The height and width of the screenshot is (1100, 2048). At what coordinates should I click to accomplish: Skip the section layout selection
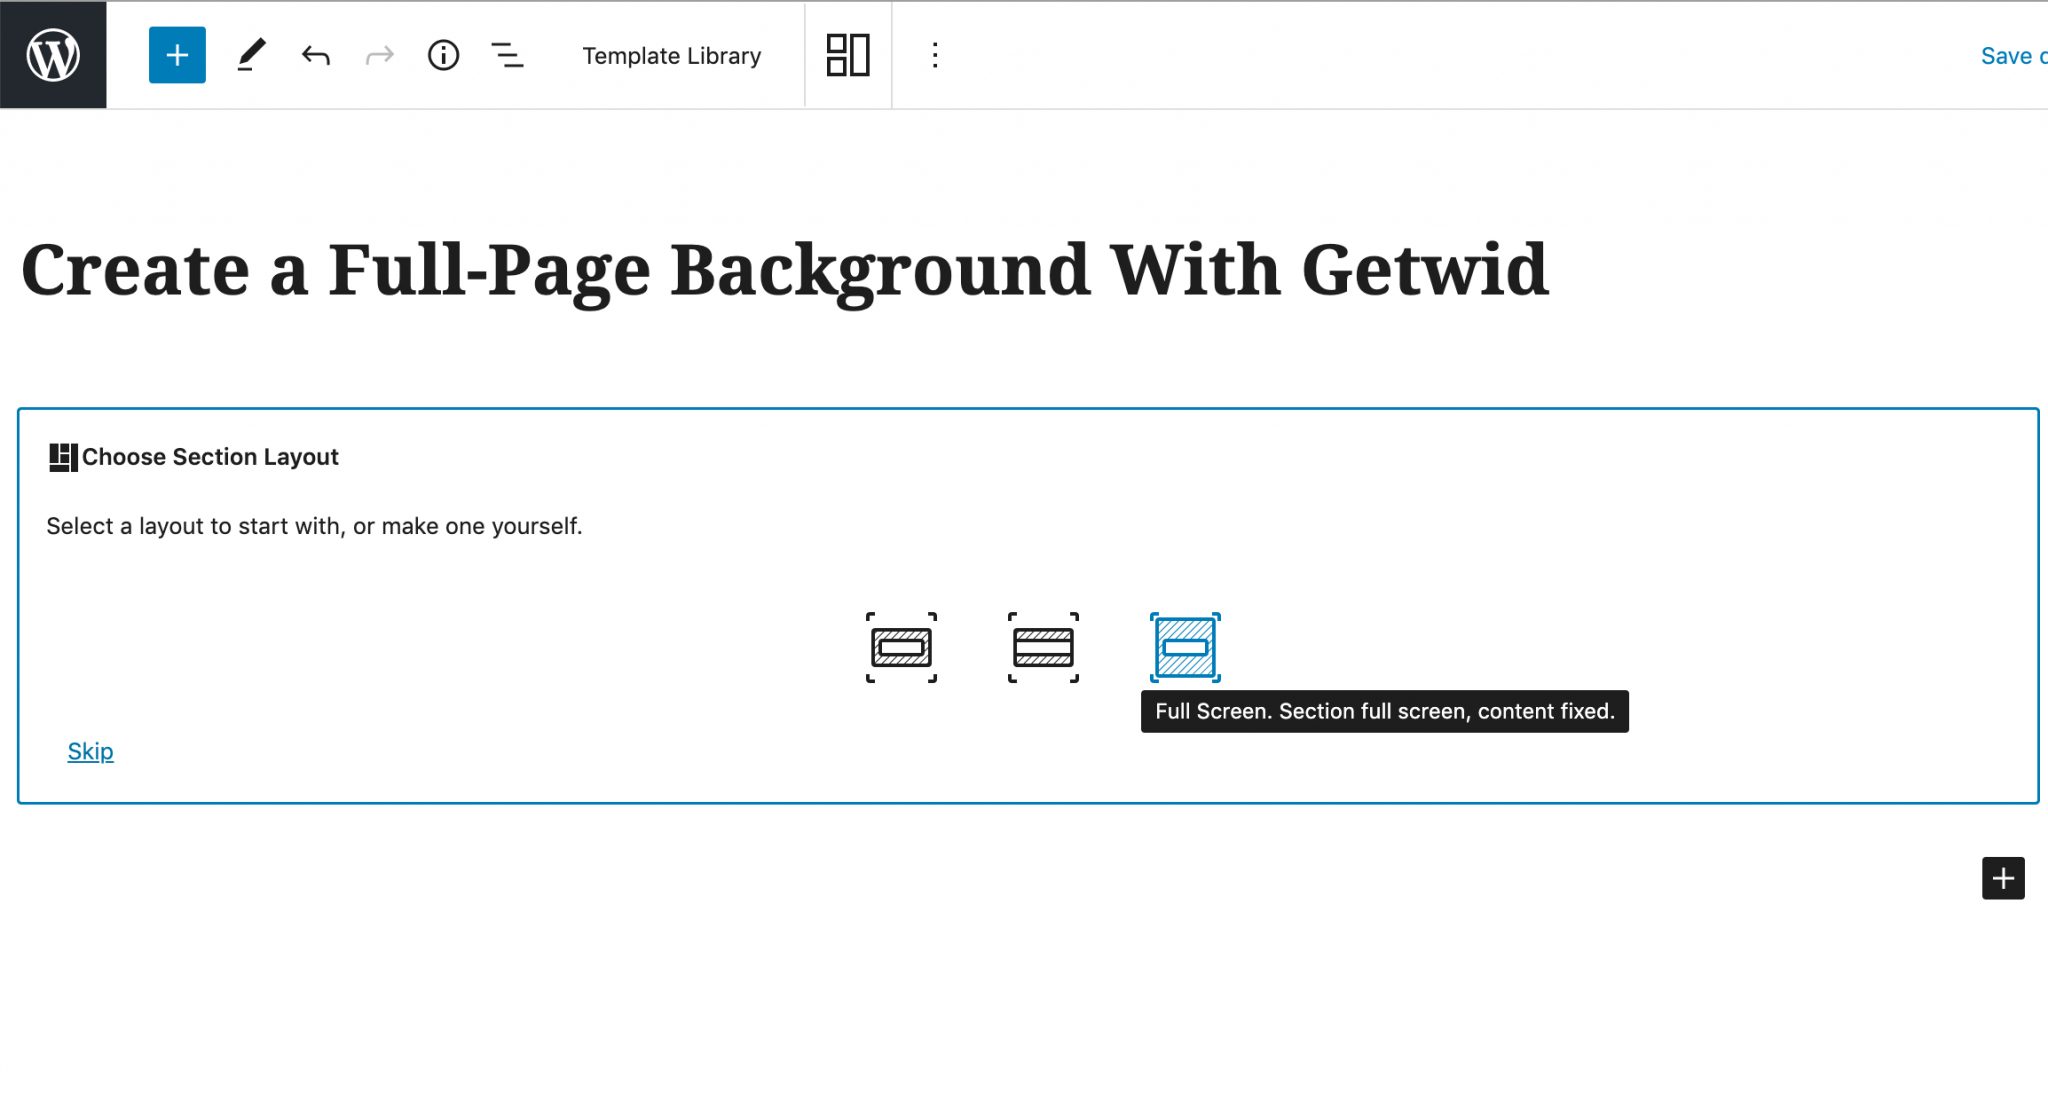point(90,751)
